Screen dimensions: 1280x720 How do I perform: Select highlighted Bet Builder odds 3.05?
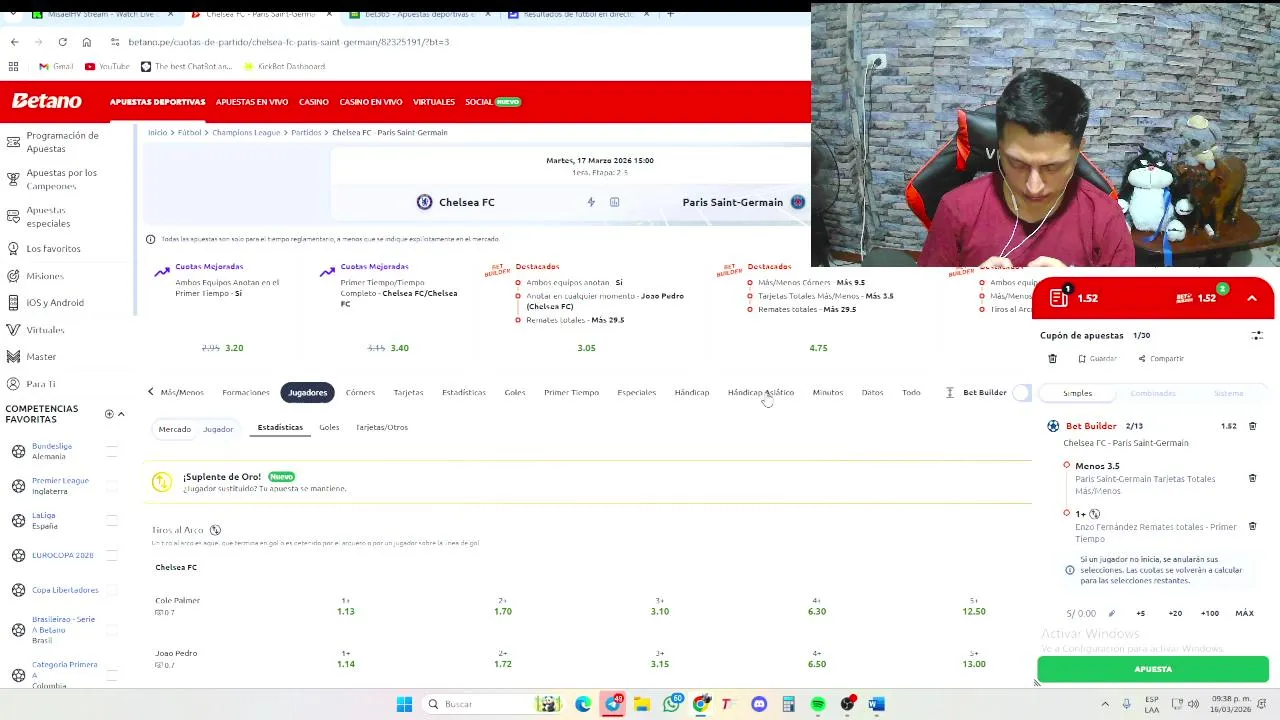point(586,348)
